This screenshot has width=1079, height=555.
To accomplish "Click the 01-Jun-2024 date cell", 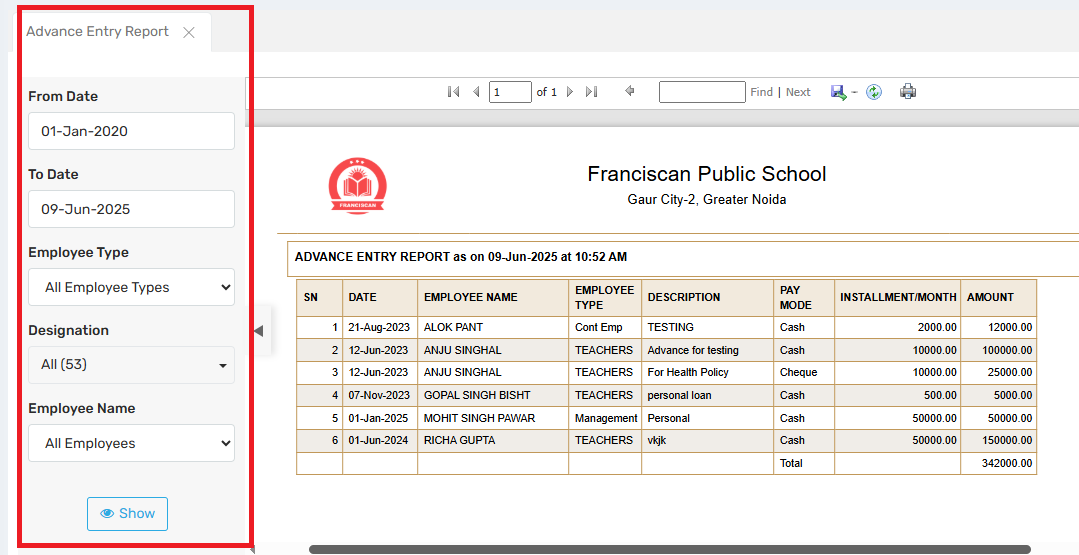I will 380,440.
